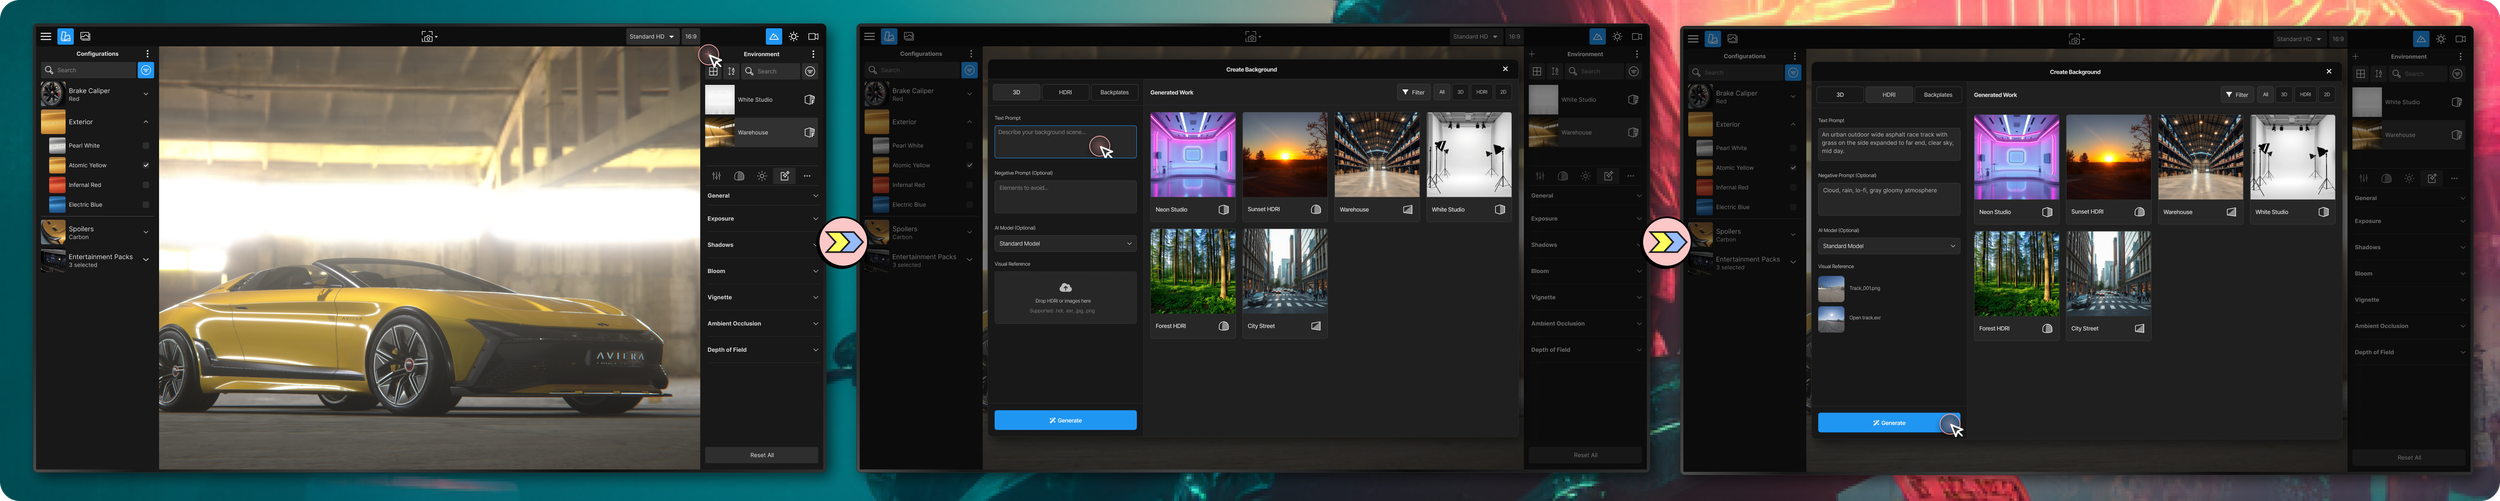Select the Backplates tab in the middle window's dialog
This screenshot has height=501, width=2500.
point(1114,92)
